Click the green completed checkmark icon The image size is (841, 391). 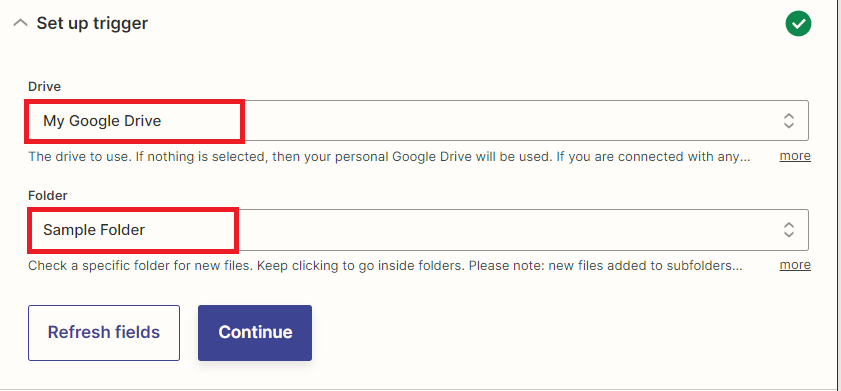[x=798, y=24]
